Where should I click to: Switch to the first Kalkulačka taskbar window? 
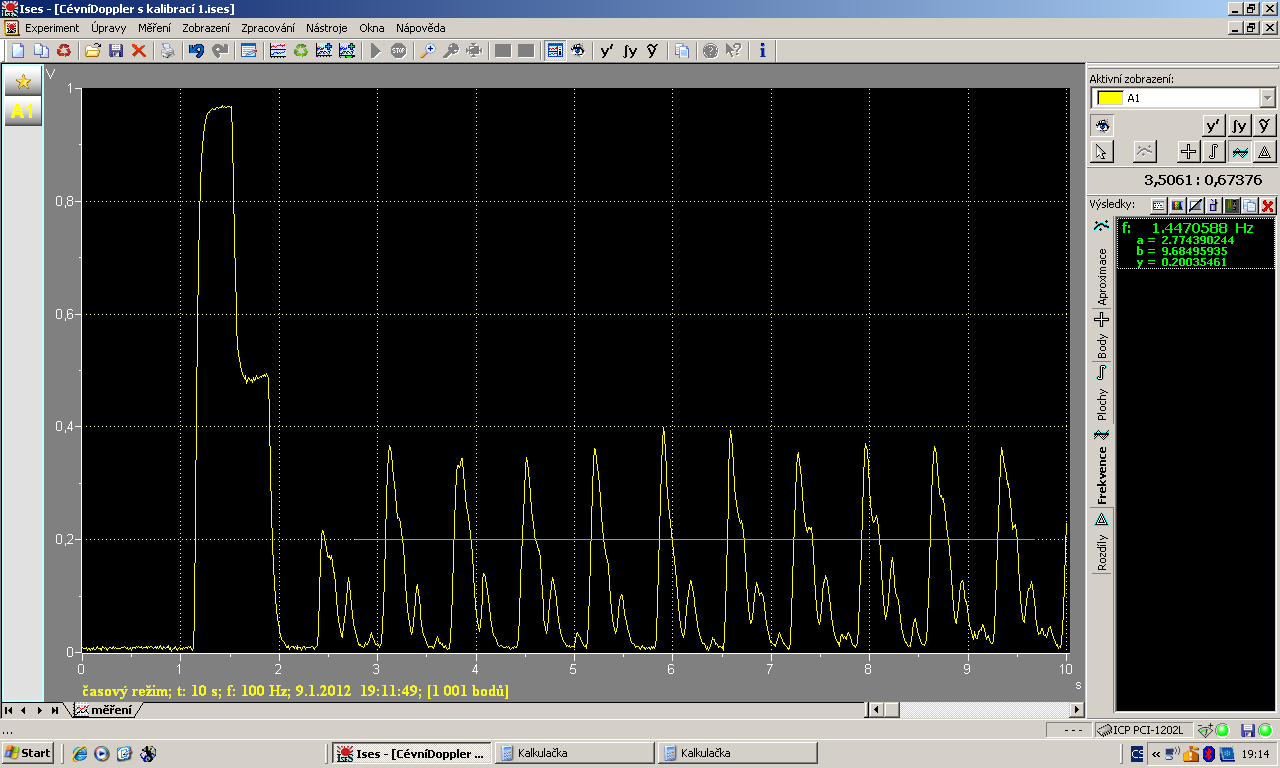(x=574, y=753)
